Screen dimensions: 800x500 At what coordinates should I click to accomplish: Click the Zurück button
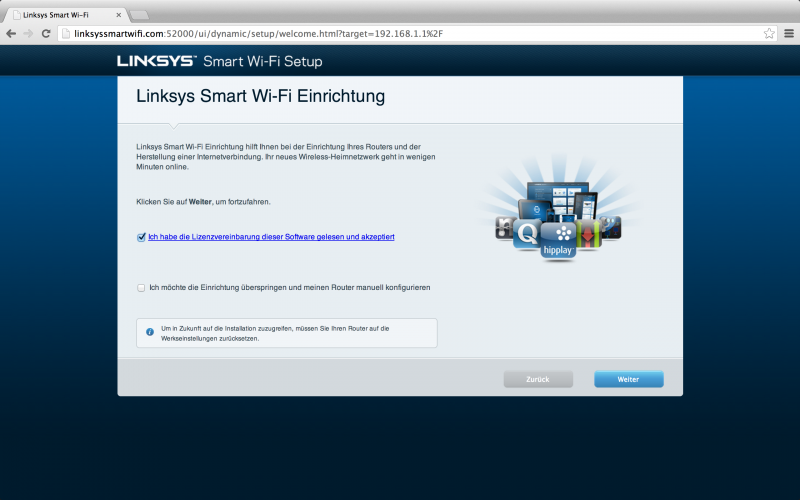[538, 379]
